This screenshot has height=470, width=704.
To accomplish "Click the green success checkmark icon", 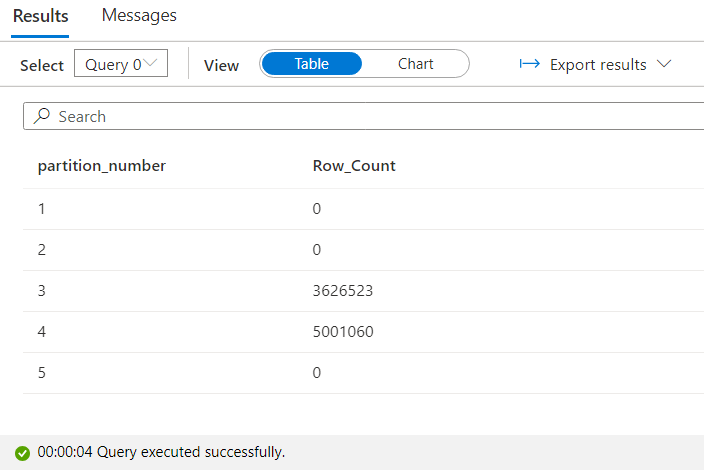I will point(22,453).
